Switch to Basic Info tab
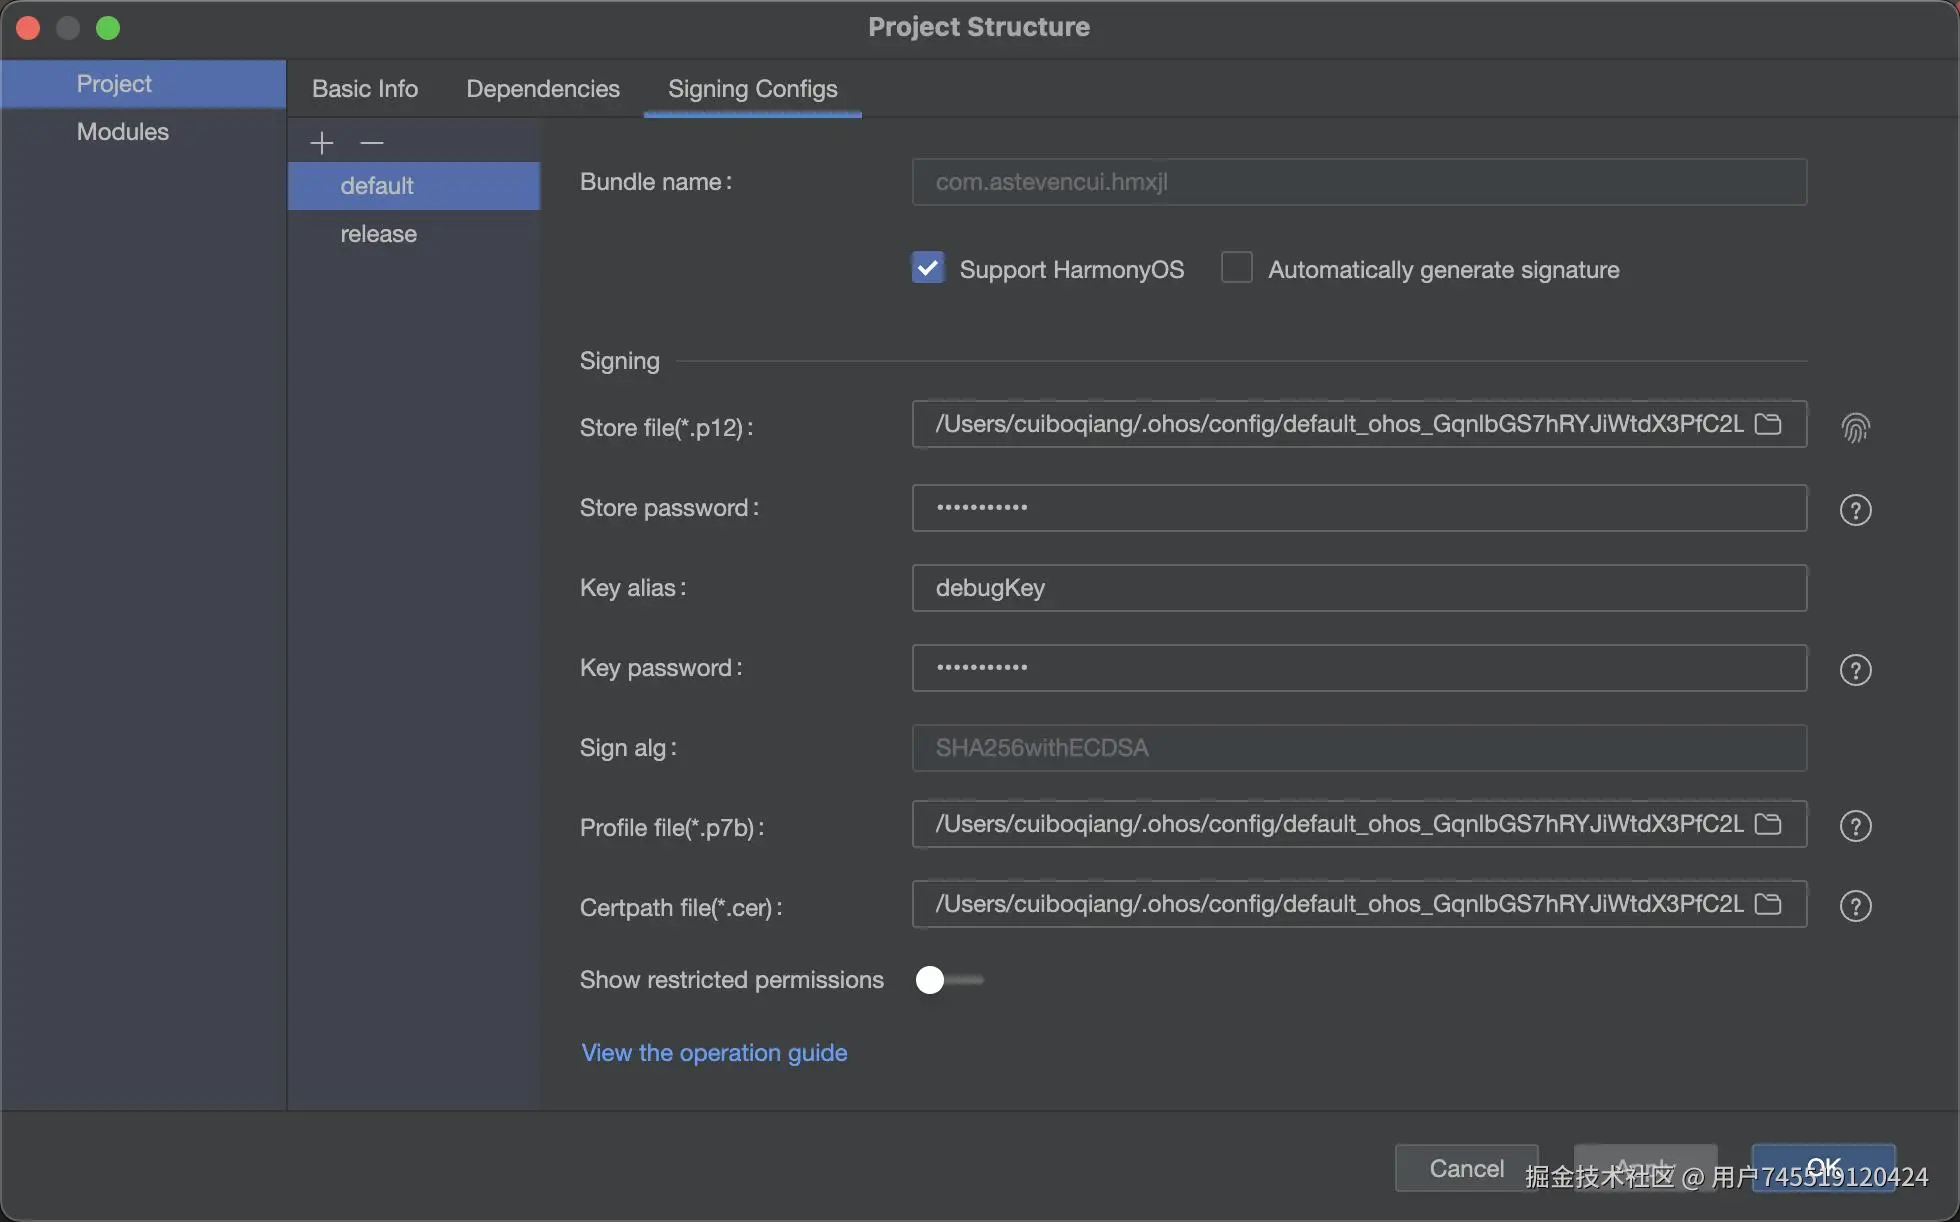This screenshot has height=1222, width=1960. click(x=365, y=89)
